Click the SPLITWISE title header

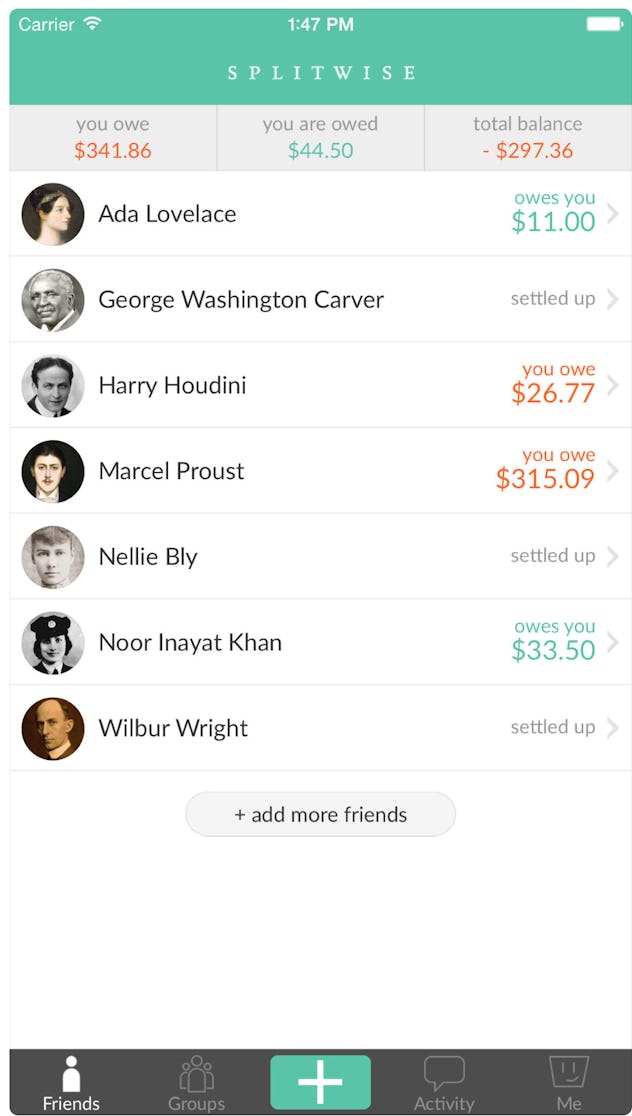[x=320, y=72]
